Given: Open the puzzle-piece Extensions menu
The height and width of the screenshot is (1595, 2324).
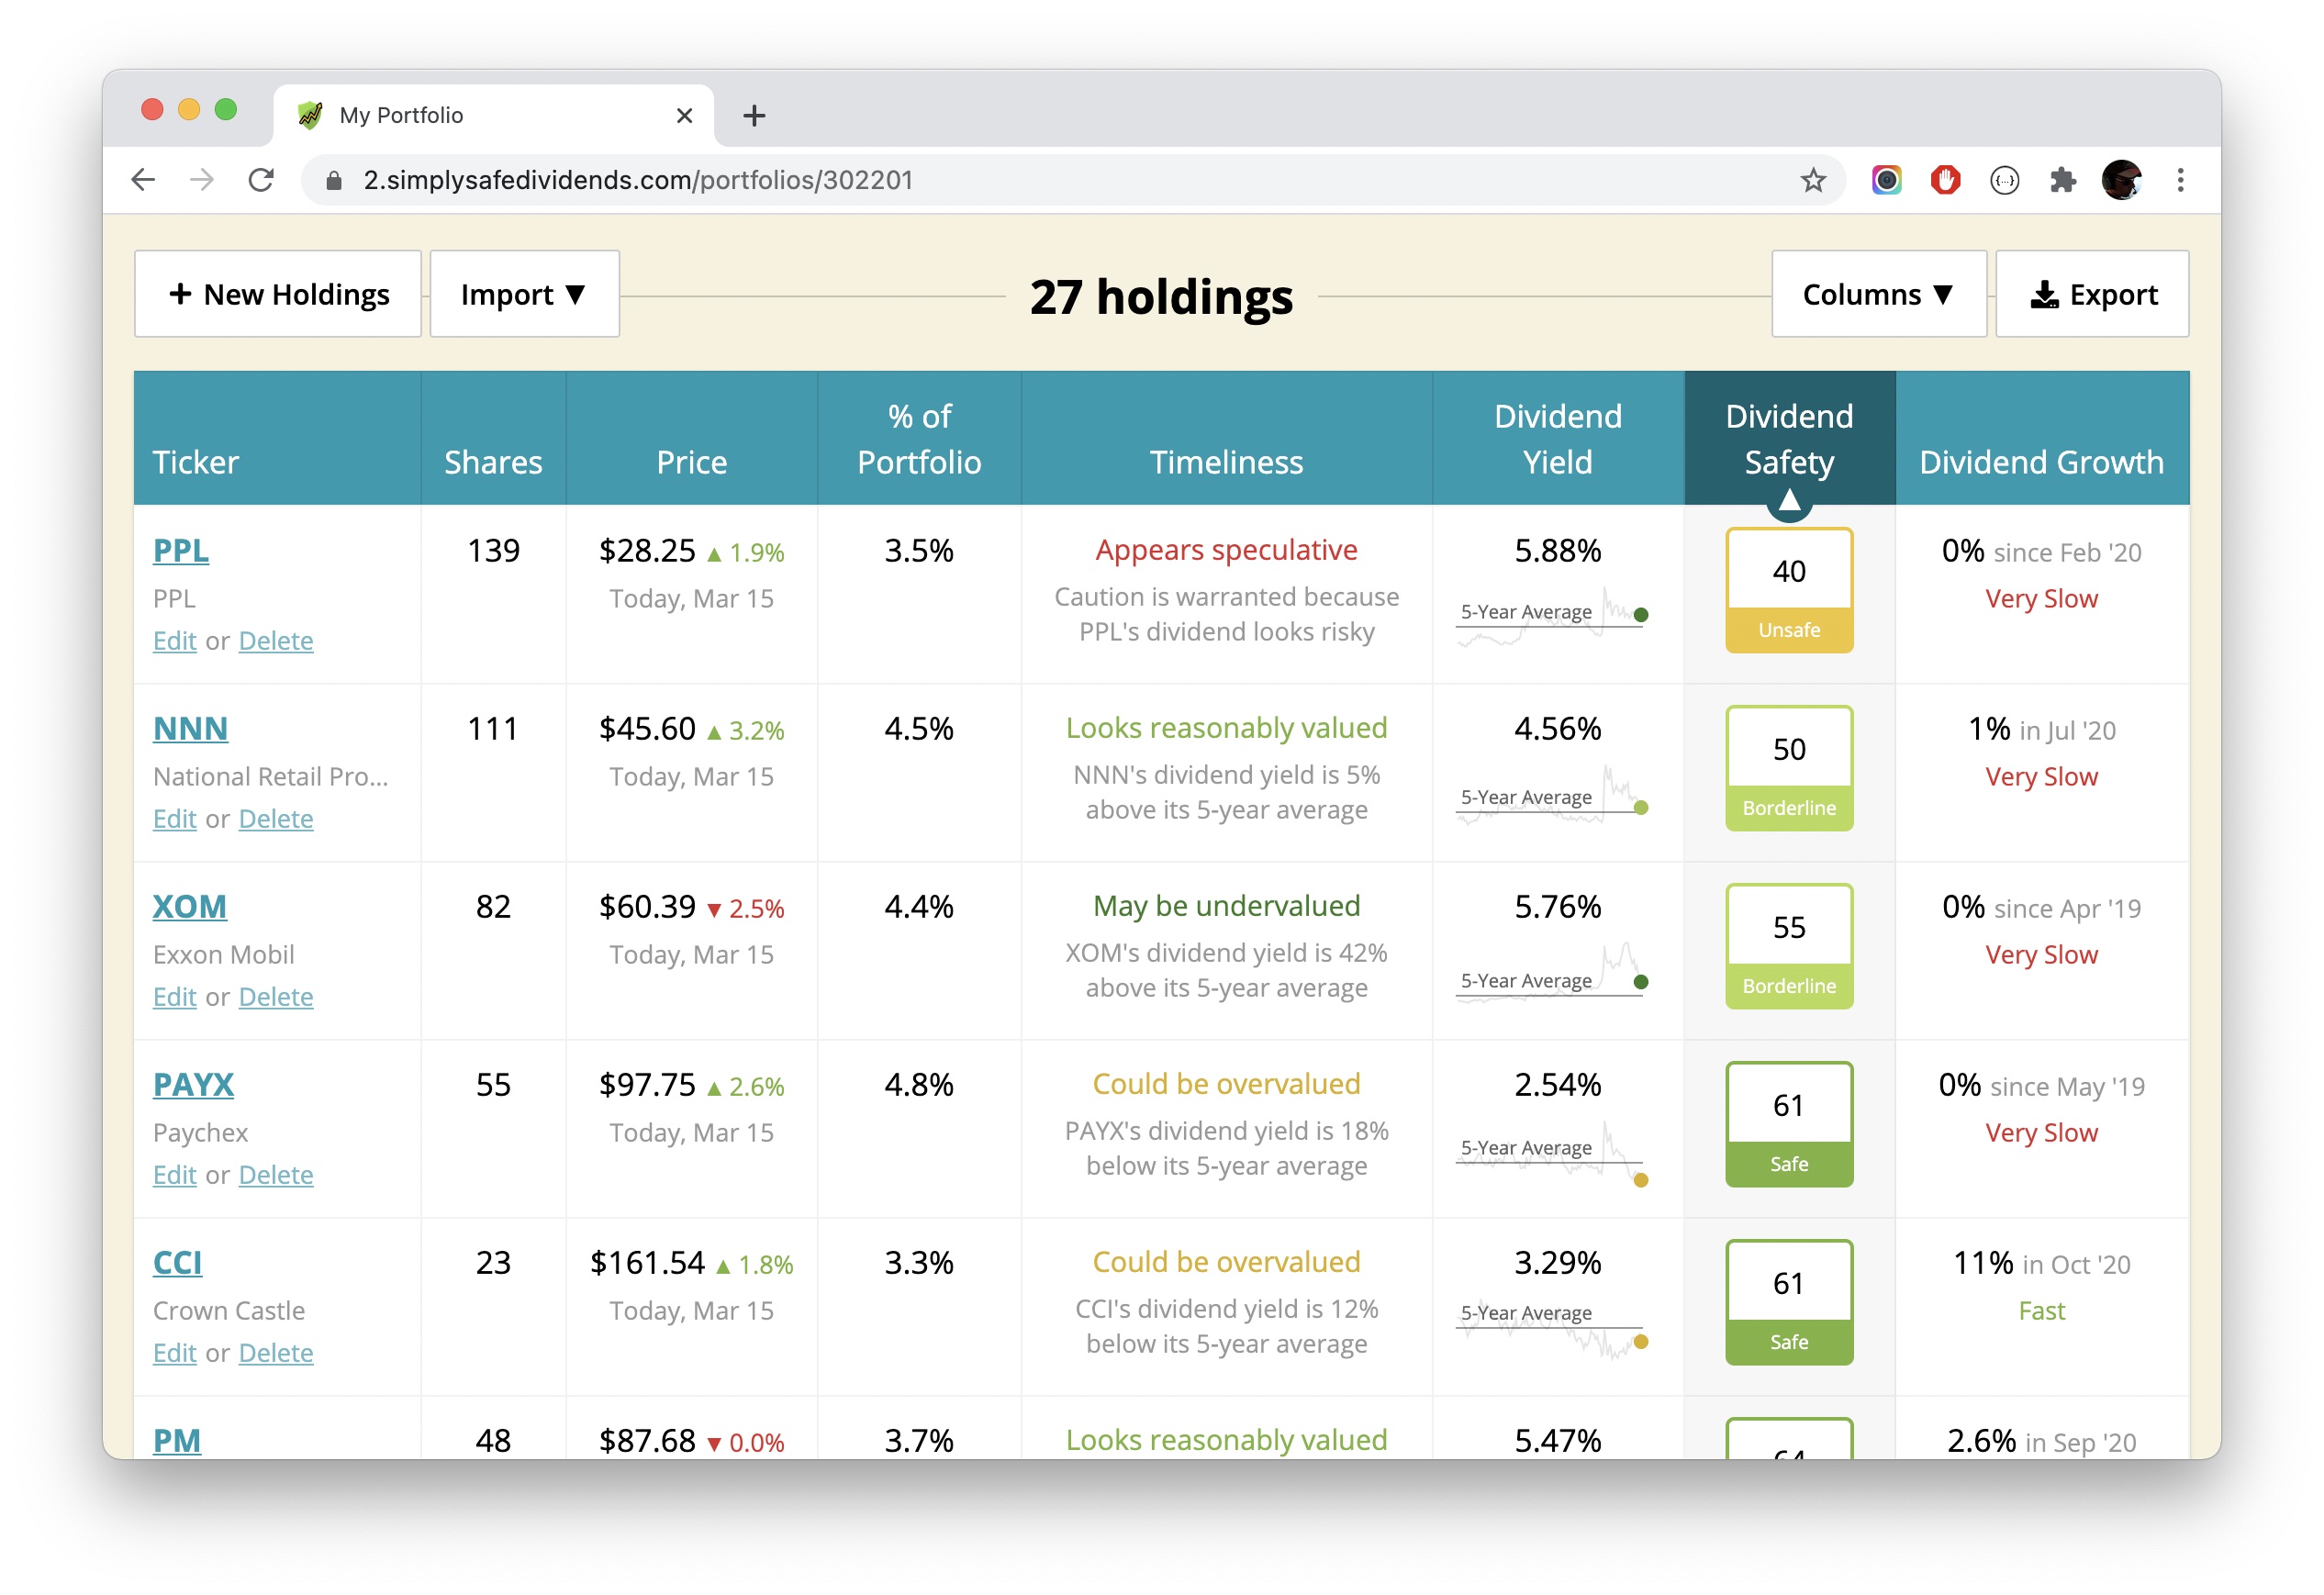Looking at the screenshot, I should click(2062, 180).
